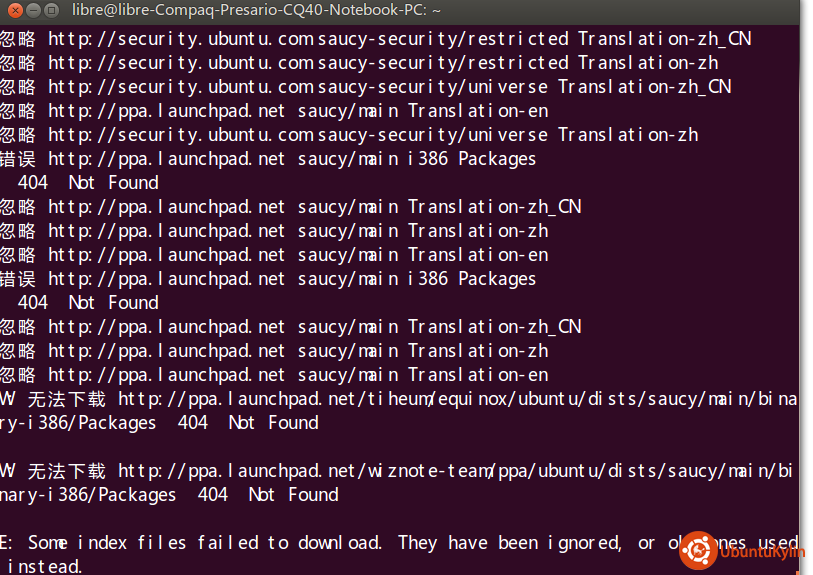This screenshot has width=813, height=575.
Task: Click the first 错误 ppa.launchpad.net i386 Packages line
Action: point(268,159)
